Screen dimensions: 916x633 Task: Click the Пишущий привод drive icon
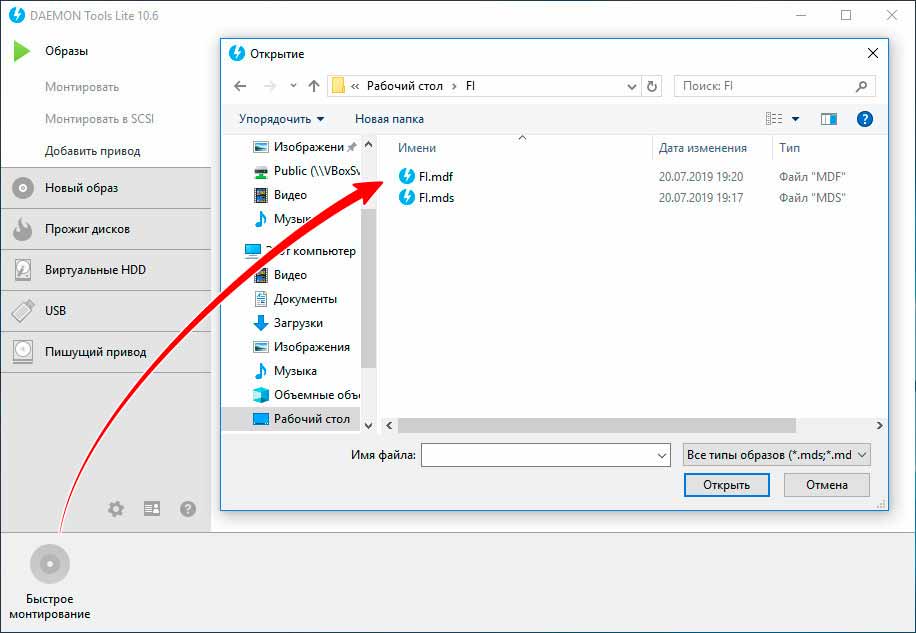click(23, 352)
